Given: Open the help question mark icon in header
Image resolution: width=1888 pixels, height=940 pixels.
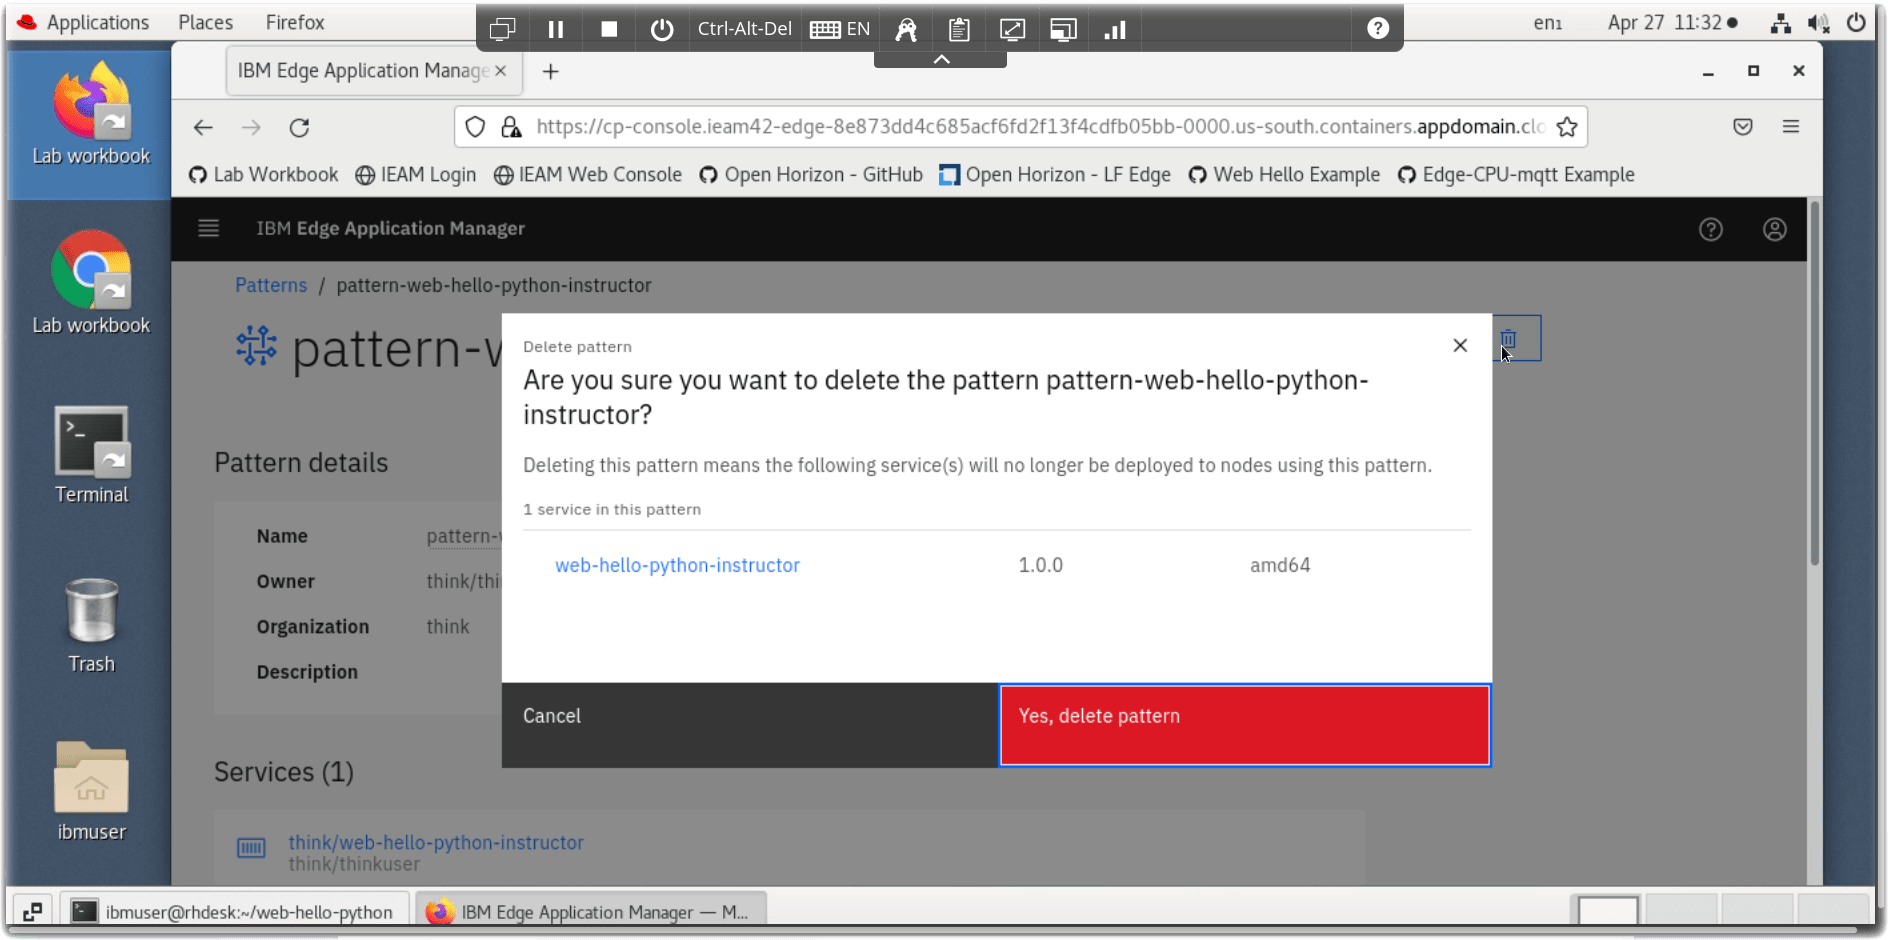Looking at the screenshot, I should click(1711, 229).
